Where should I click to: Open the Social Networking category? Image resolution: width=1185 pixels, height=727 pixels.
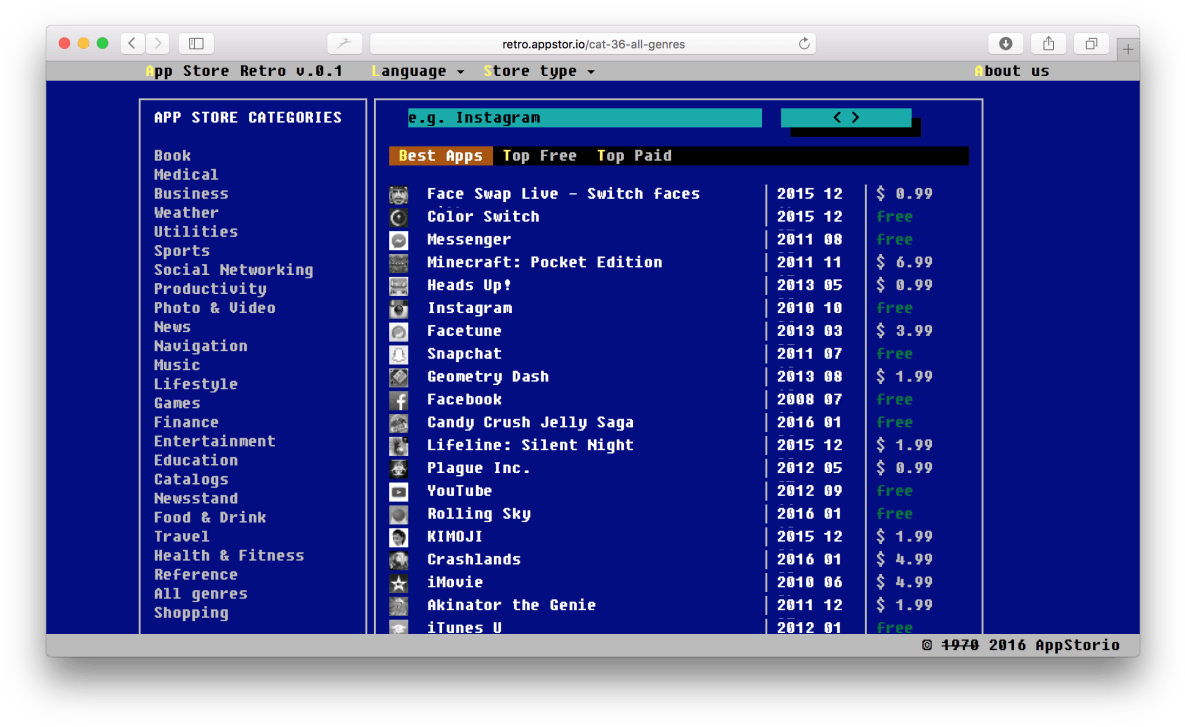click(x=234, y=270)
